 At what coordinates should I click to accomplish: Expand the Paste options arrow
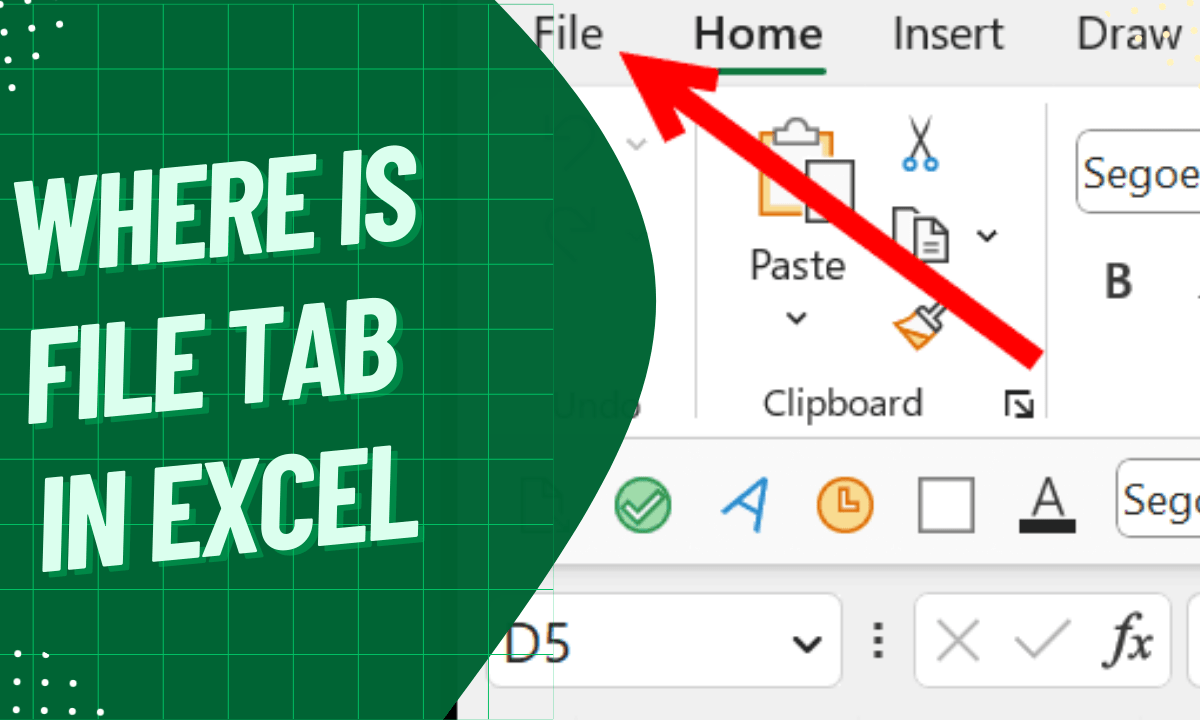pos(797,319)
